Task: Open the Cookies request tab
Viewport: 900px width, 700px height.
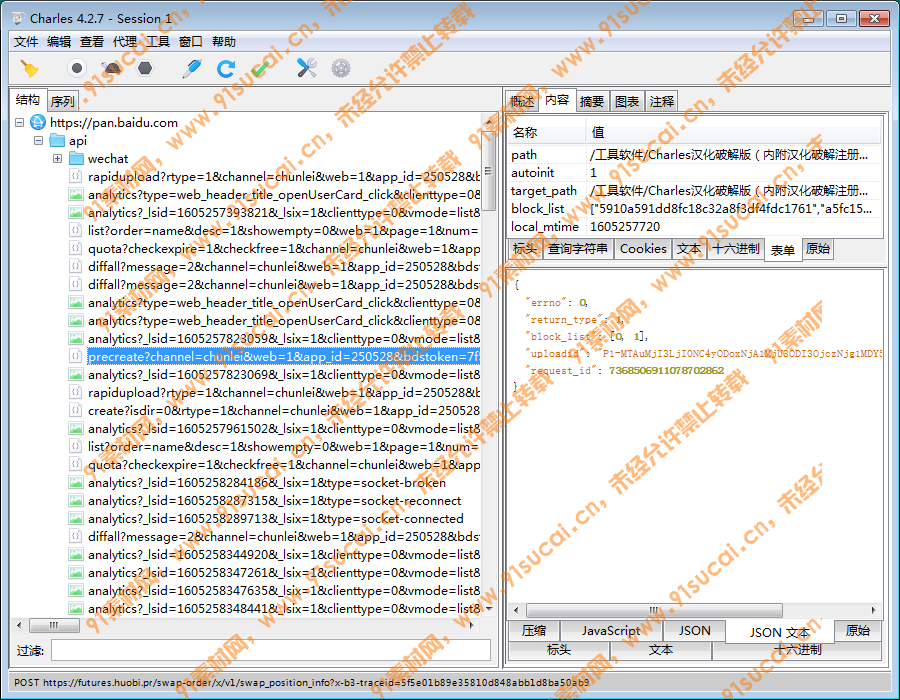Action: click(x=643, y=249)
